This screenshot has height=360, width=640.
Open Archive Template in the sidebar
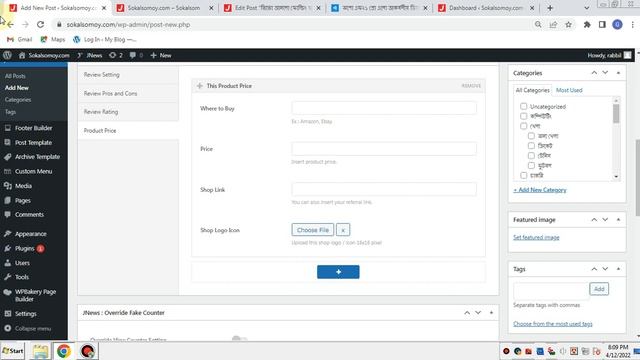point(37,157)
